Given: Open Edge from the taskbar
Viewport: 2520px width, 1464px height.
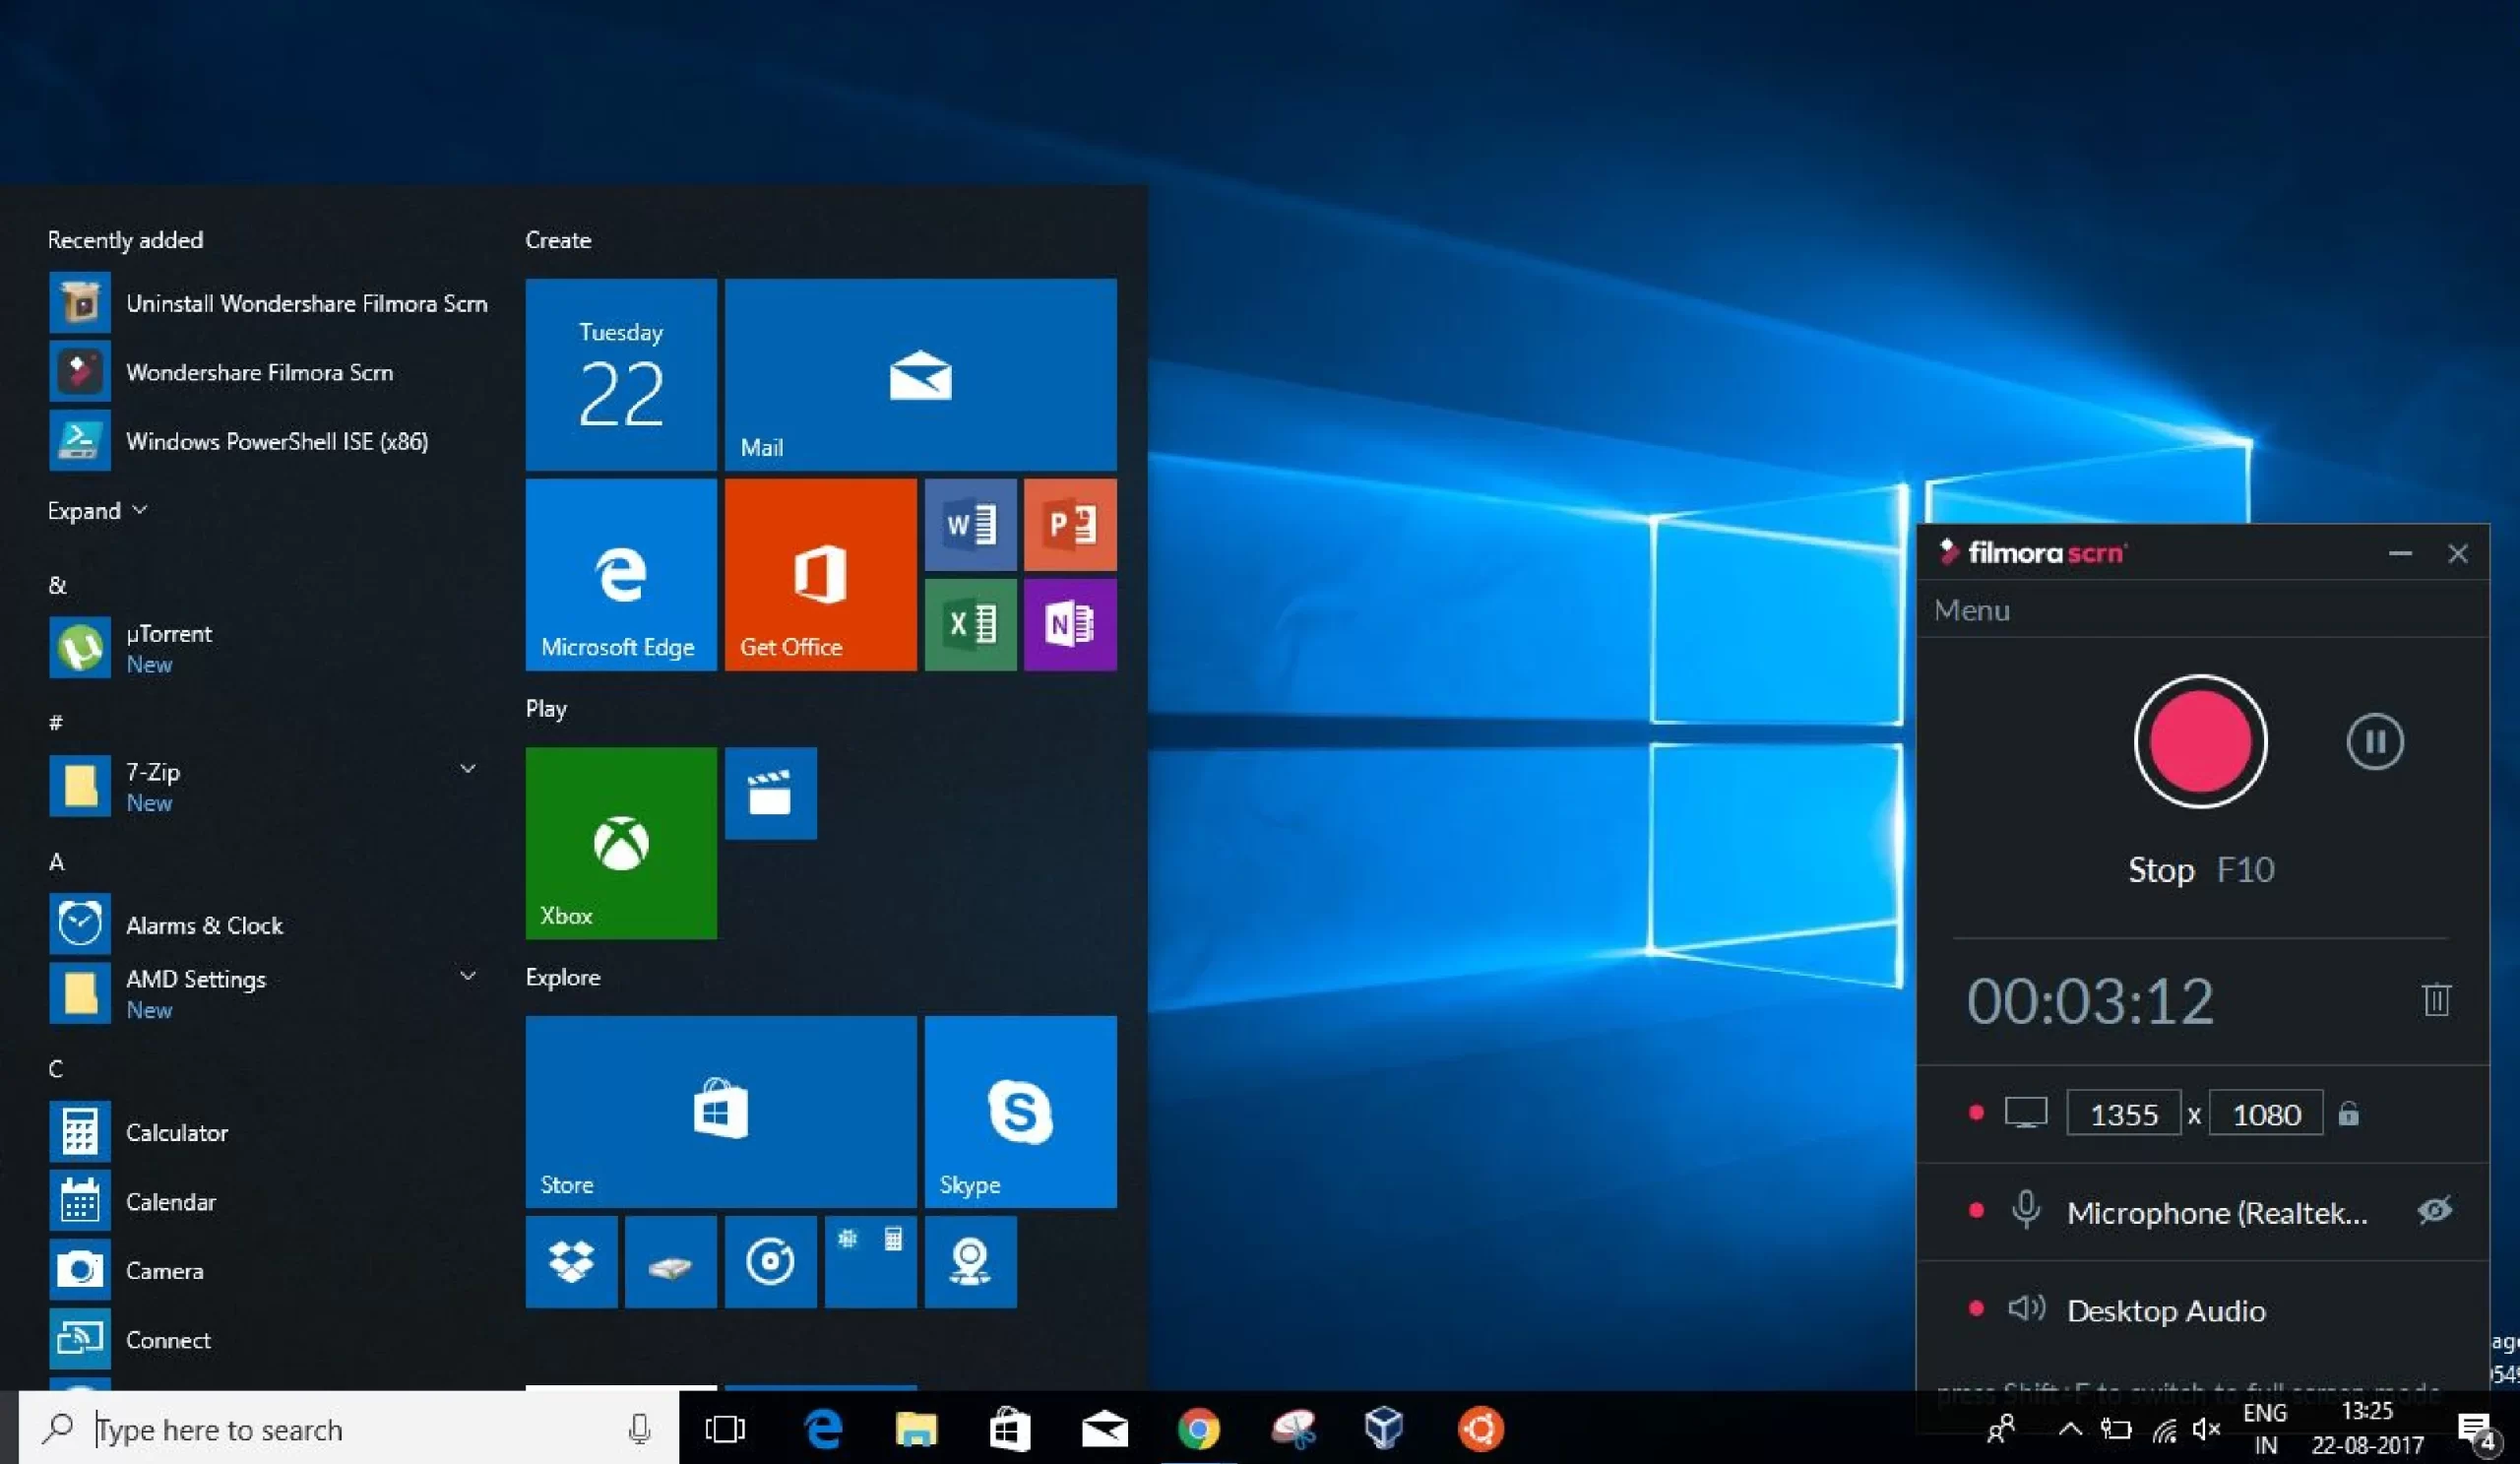Looking at the screenshot, I should click(x=823, y=1429).
